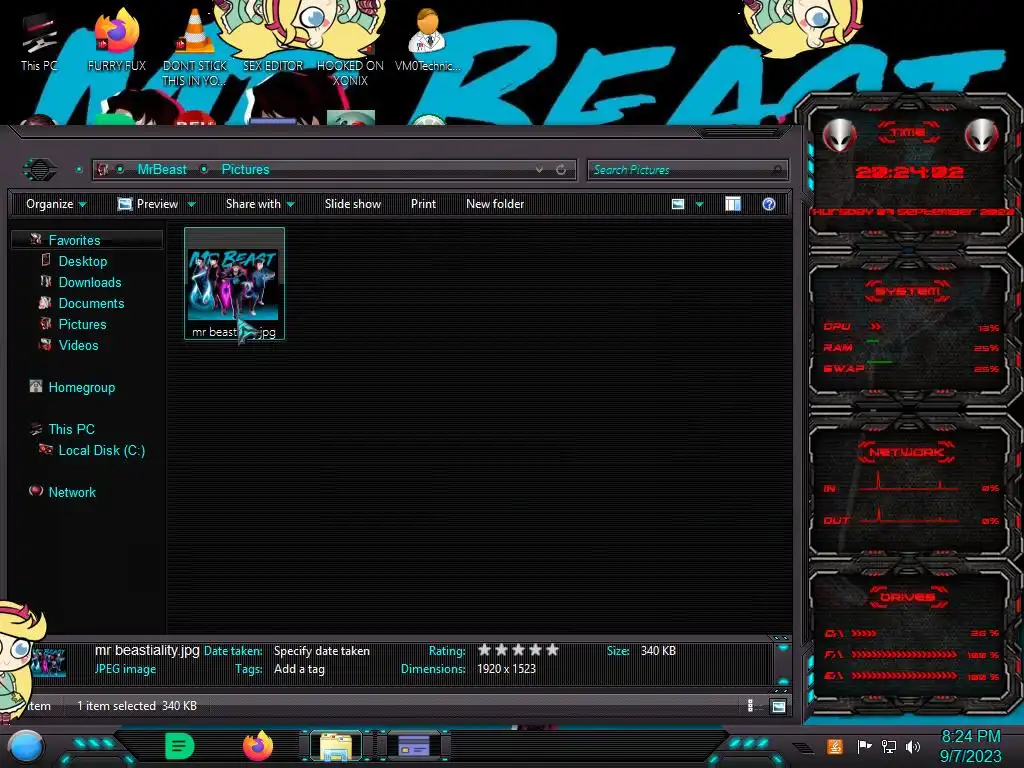Select This PC in navigation pane

pyautogui.click(x=72, y=429)
